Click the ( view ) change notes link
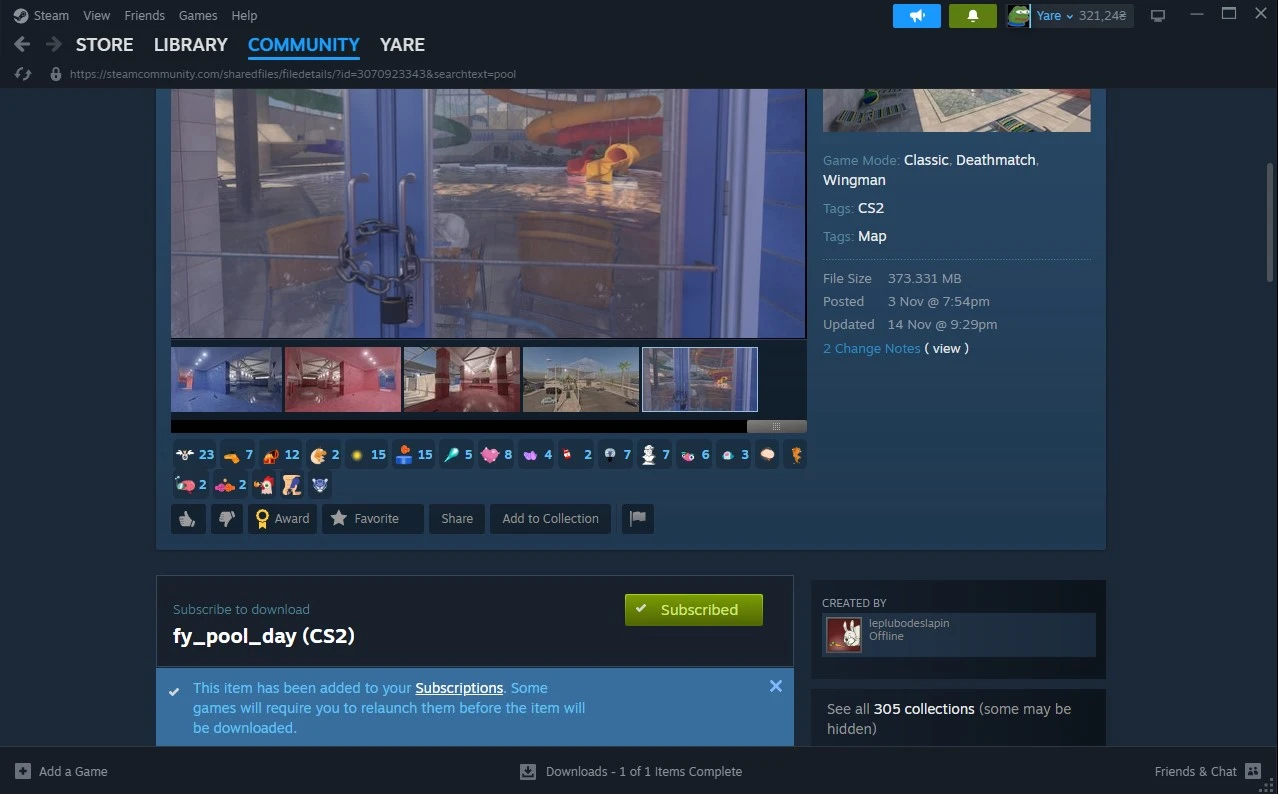The height and width of the screenshot is (794, 1278). coord(946,348)
